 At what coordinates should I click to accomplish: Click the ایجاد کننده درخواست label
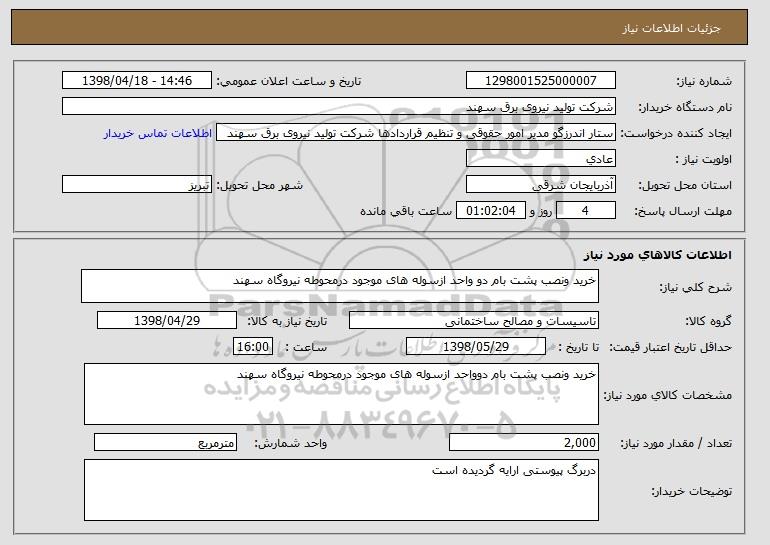tap(676, 134)
